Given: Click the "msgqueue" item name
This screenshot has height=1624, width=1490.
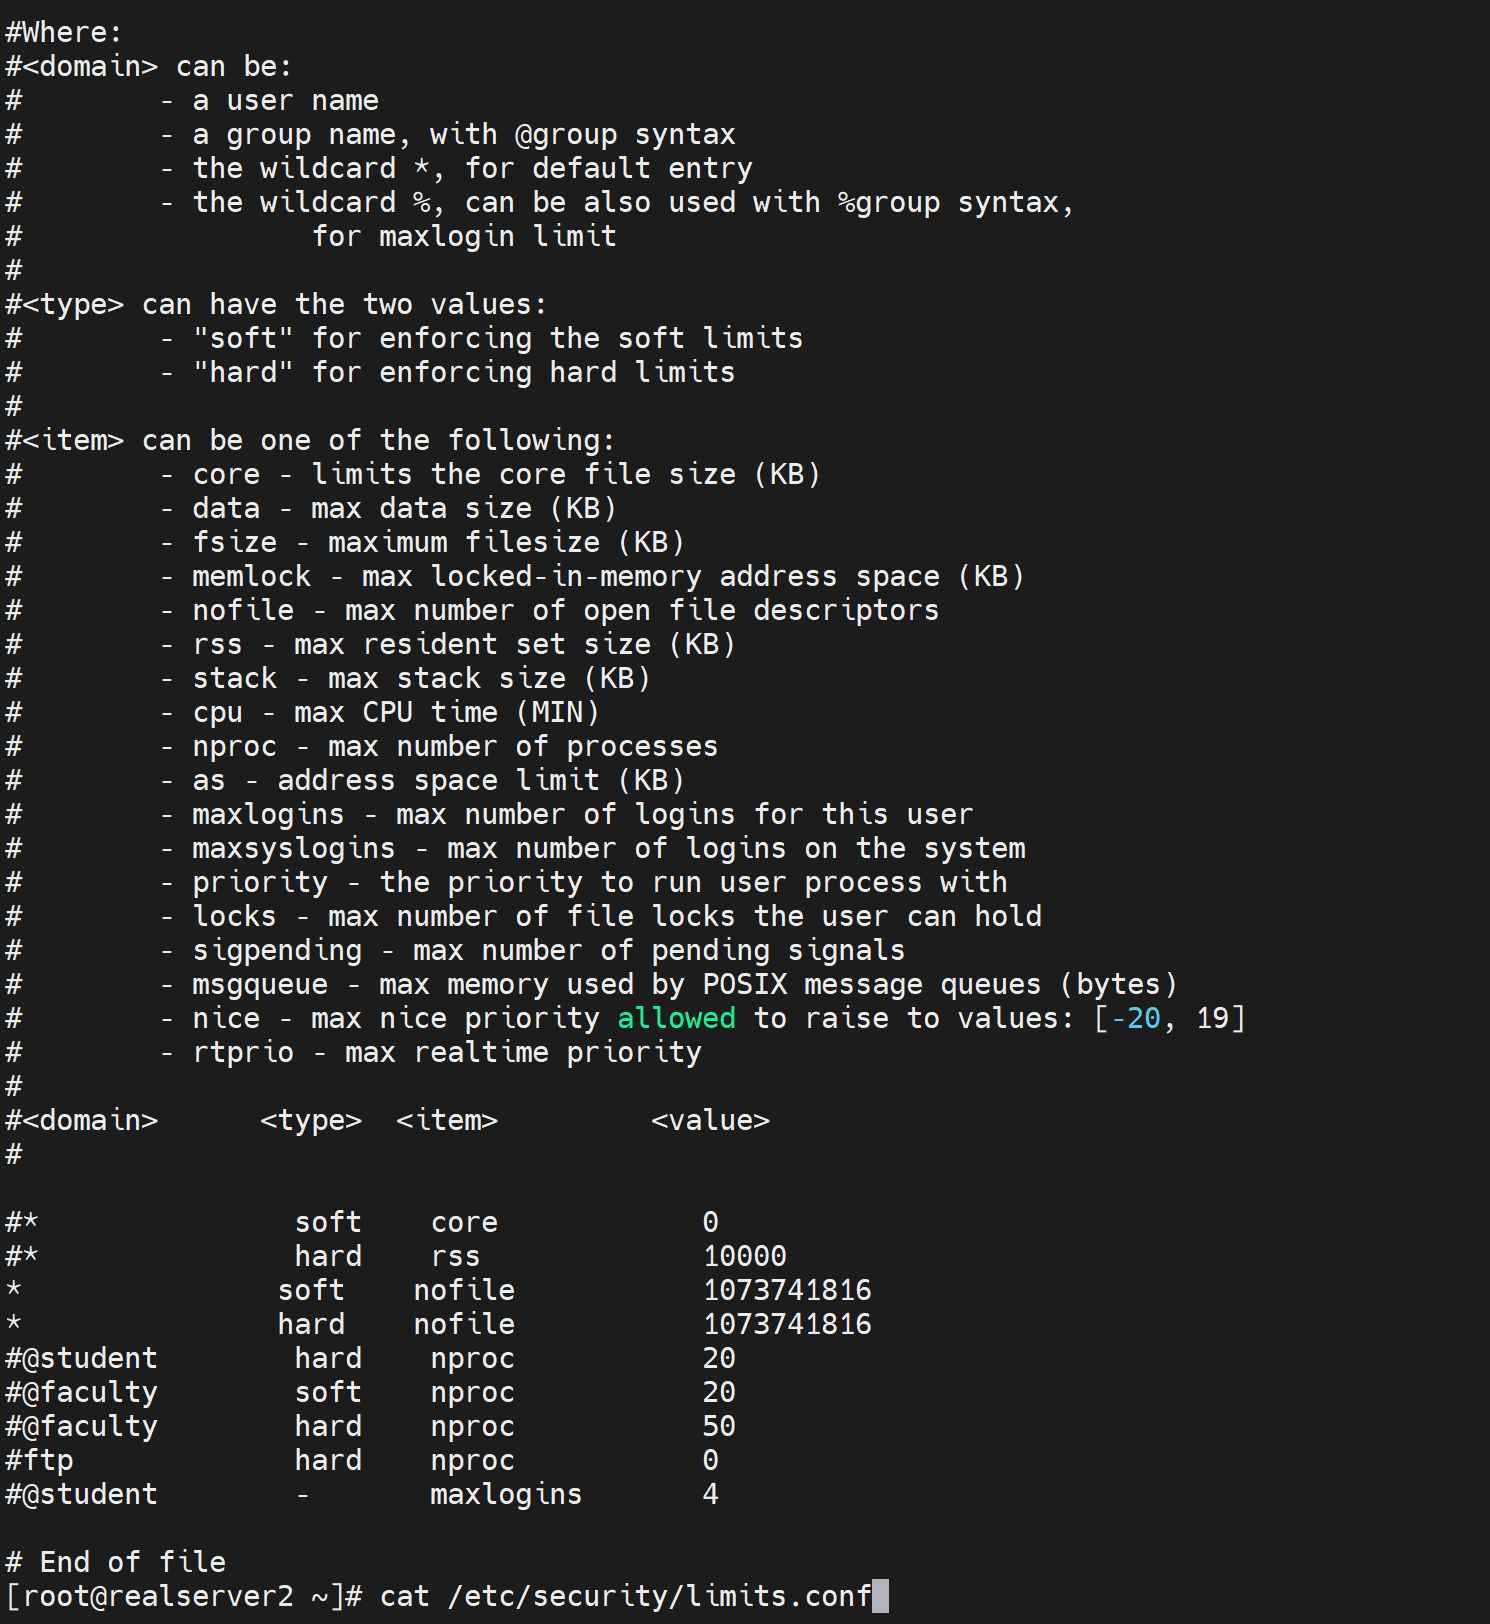Looking at the screenshot, I should click(x=260, y=984).
